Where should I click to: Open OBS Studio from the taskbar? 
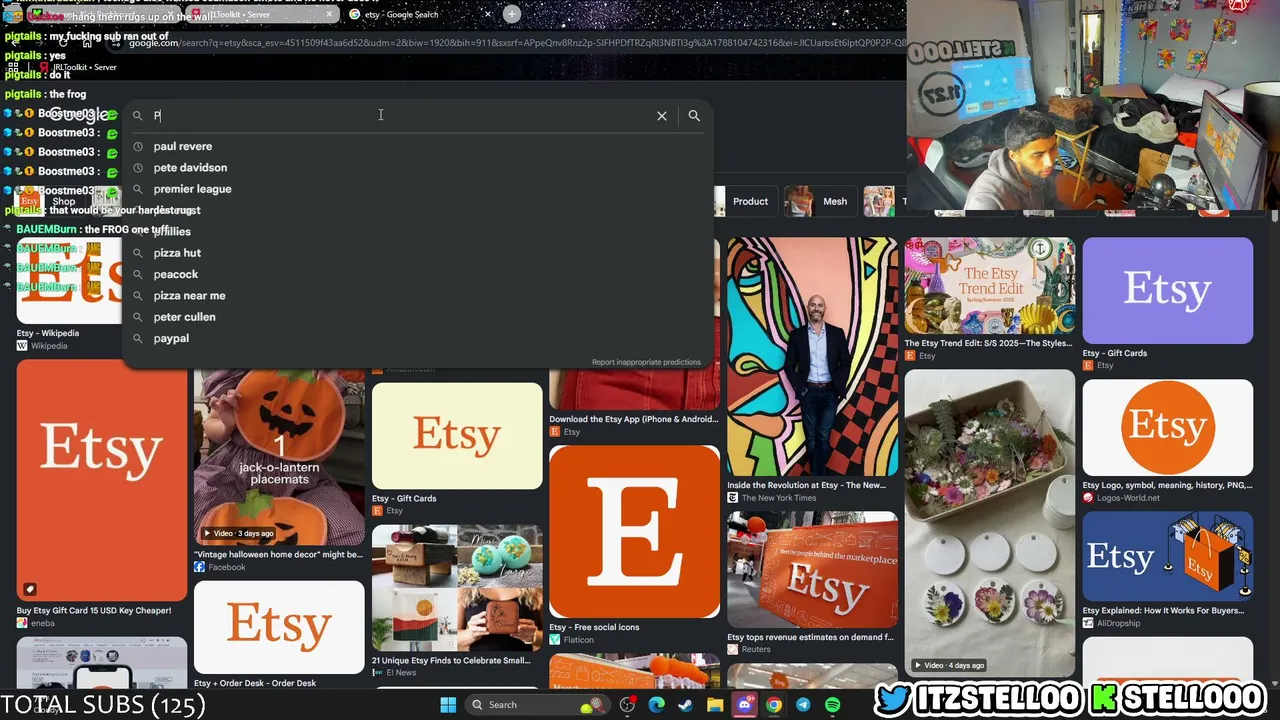click(x=627, y=705)
